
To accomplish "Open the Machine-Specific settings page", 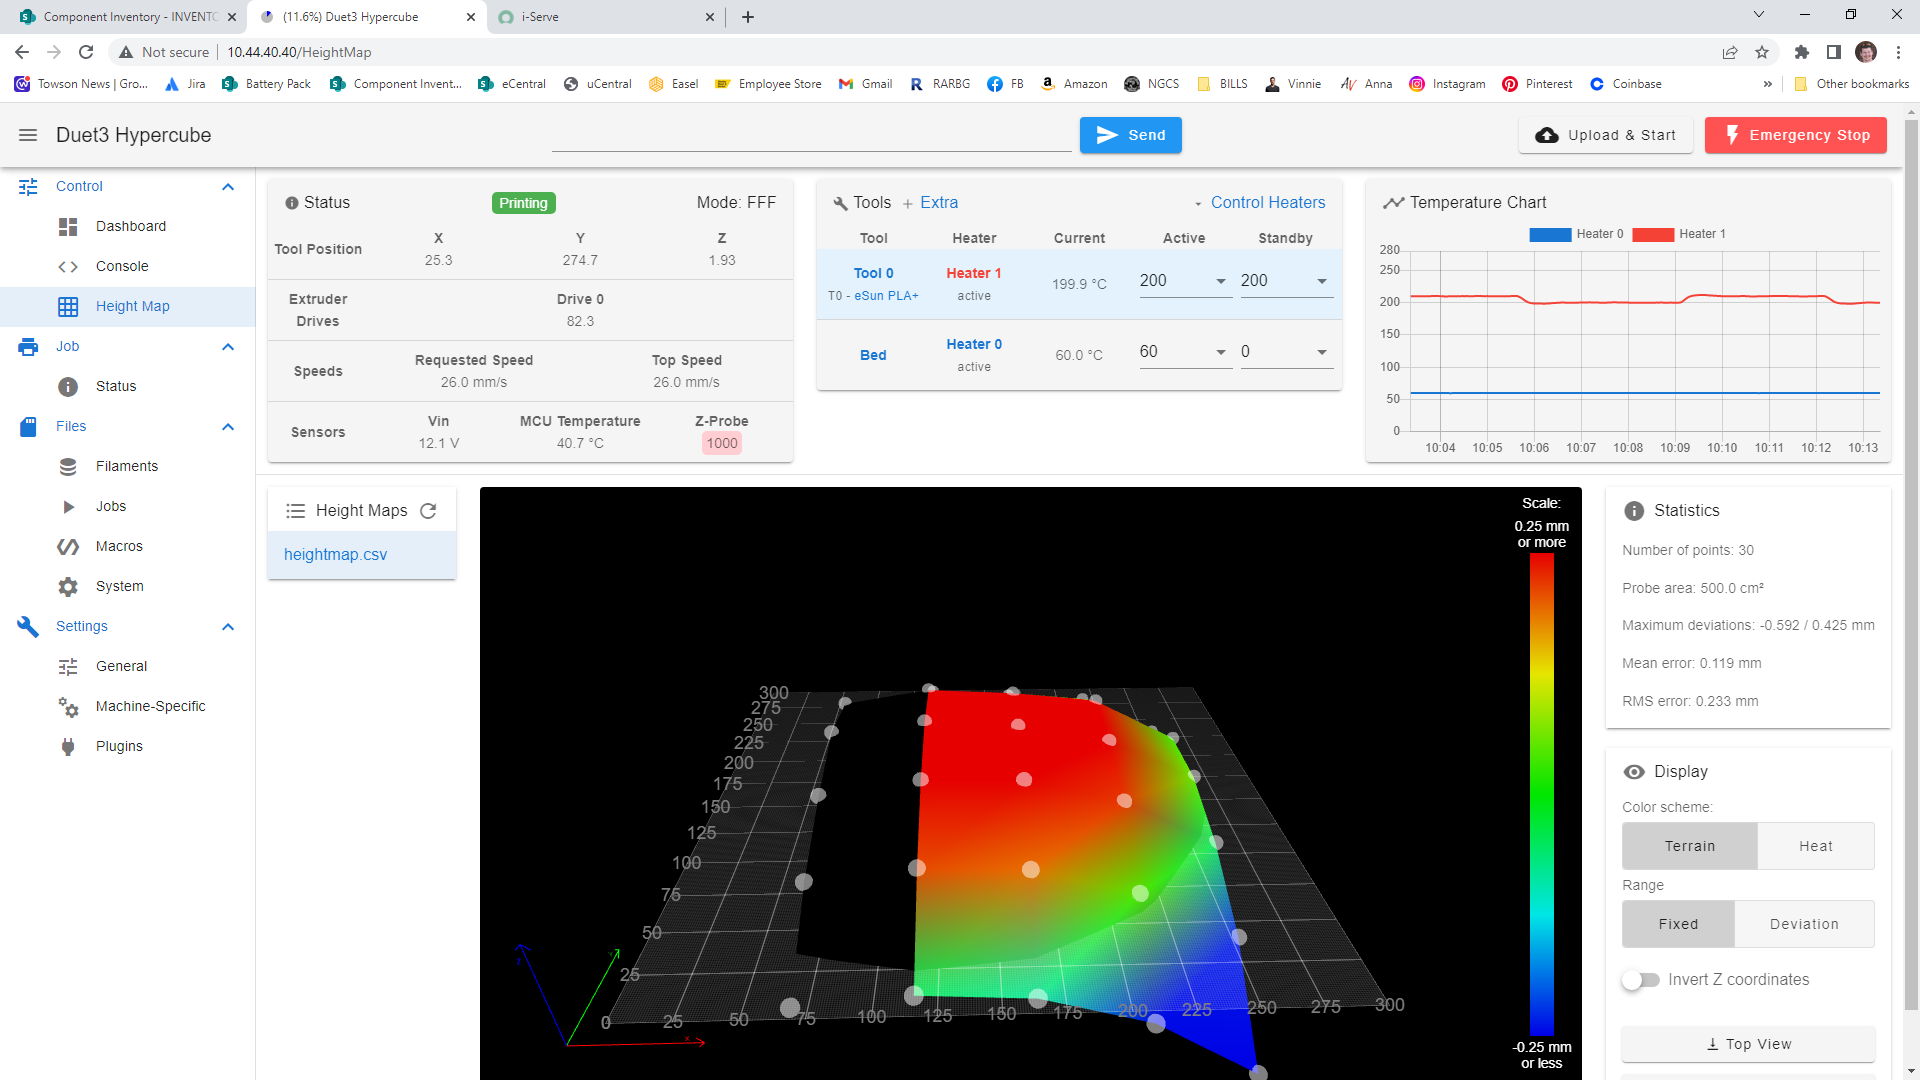I will [128, 707].
